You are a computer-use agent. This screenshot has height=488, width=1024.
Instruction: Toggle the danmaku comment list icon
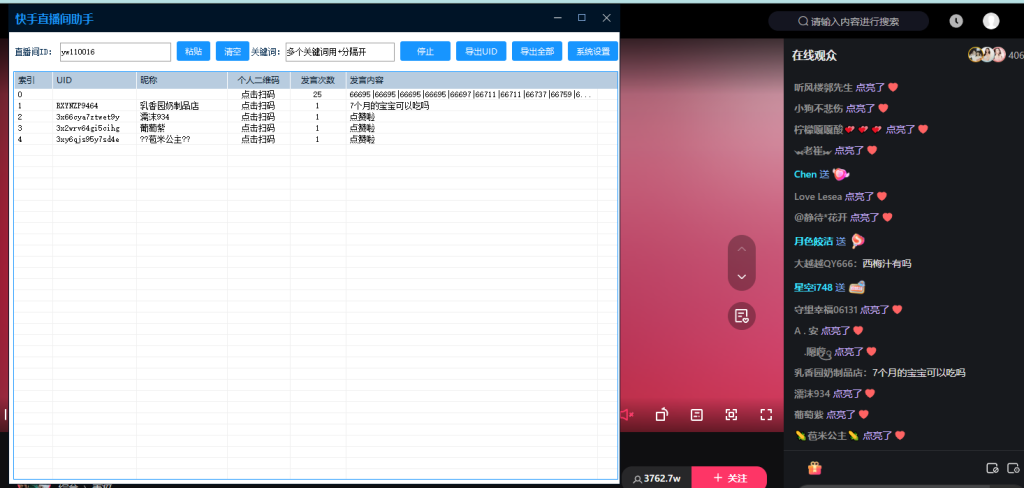(696, 414)
